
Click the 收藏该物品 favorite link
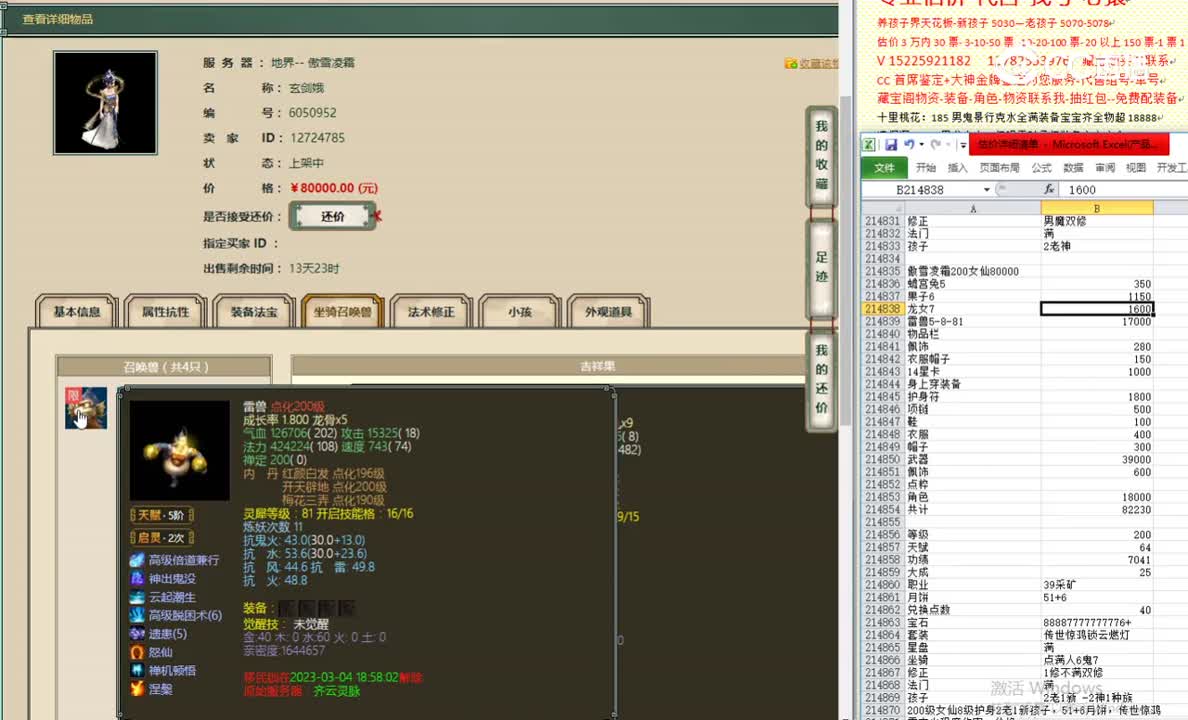click(811, 64)
